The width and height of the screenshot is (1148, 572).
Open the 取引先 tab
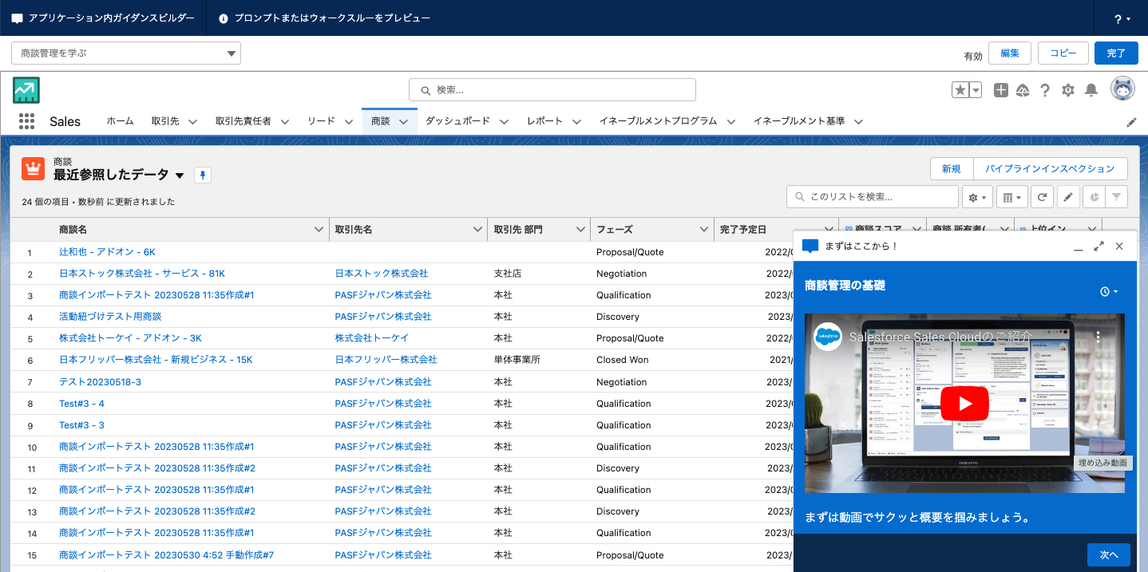pos(165,122)
